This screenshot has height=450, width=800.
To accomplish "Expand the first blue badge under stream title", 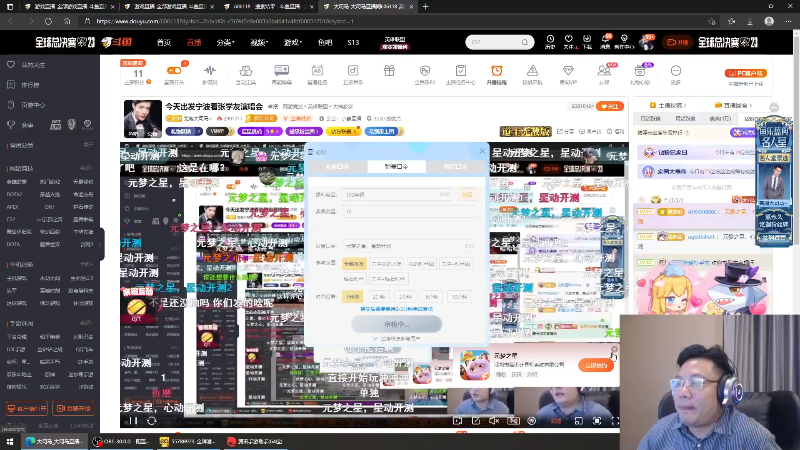I will (184, 132).
